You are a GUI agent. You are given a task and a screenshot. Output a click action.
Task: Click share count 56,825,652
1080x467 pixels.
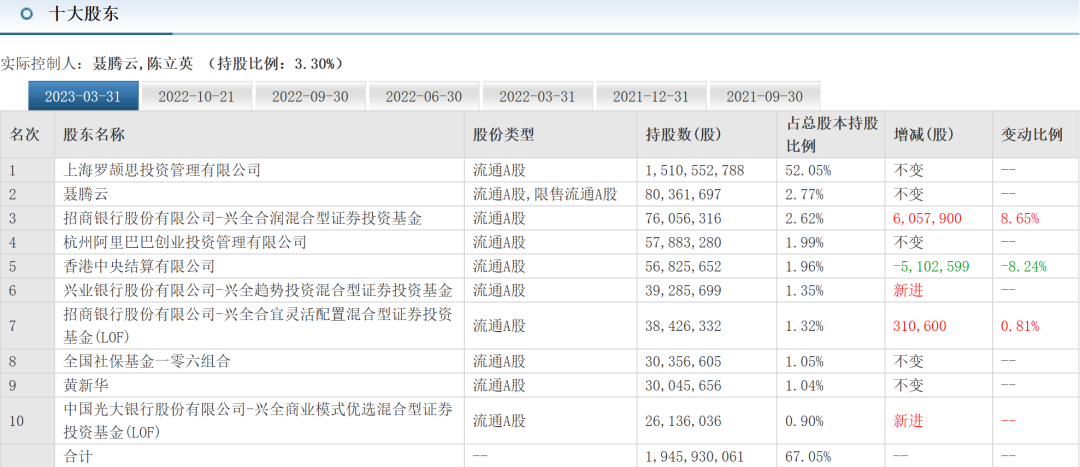click(684, 266)
